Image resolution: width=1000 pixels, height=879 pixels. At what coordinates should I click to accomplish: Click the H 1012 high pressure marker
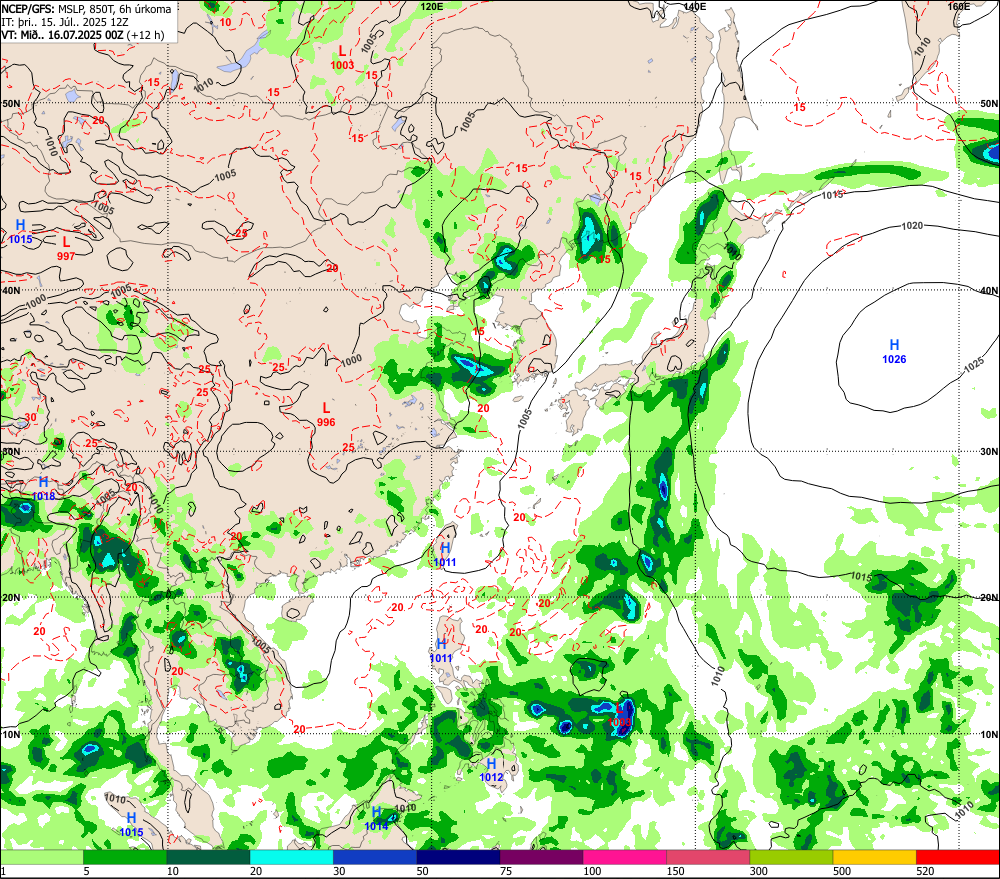491,770
